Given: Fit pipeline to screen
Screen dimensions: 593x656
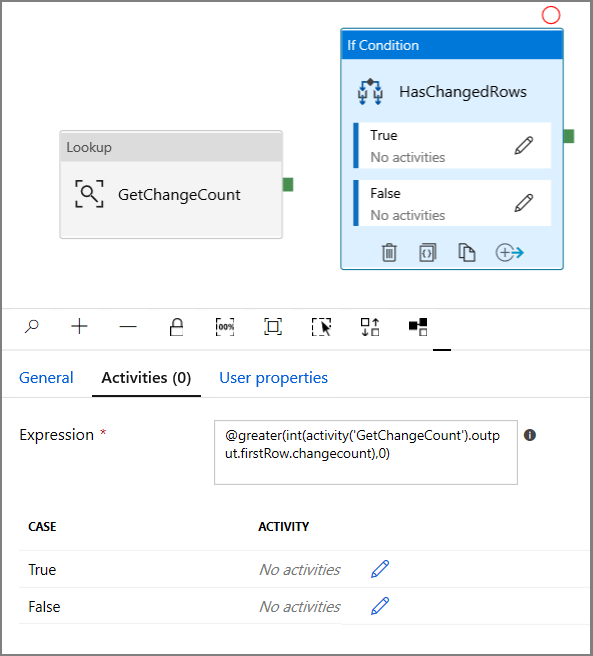Looking at the screenshot, I should (273, 327).
